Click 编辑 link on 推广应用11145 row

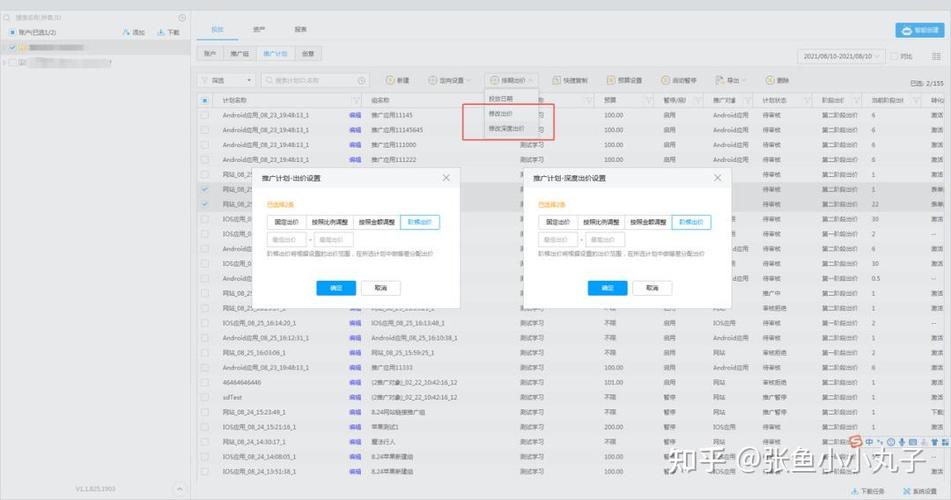tap(355, 115)
